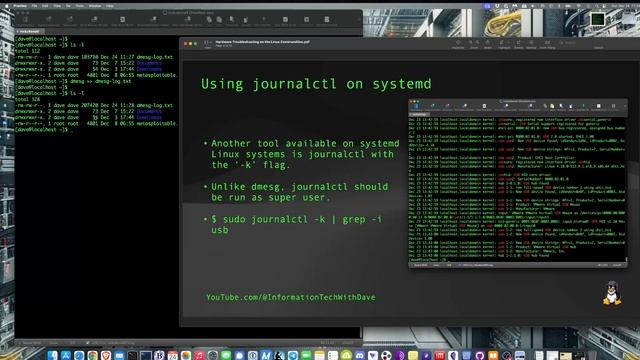Click the 'sudo journalctl -k | grep -i usb' command text

297,224
